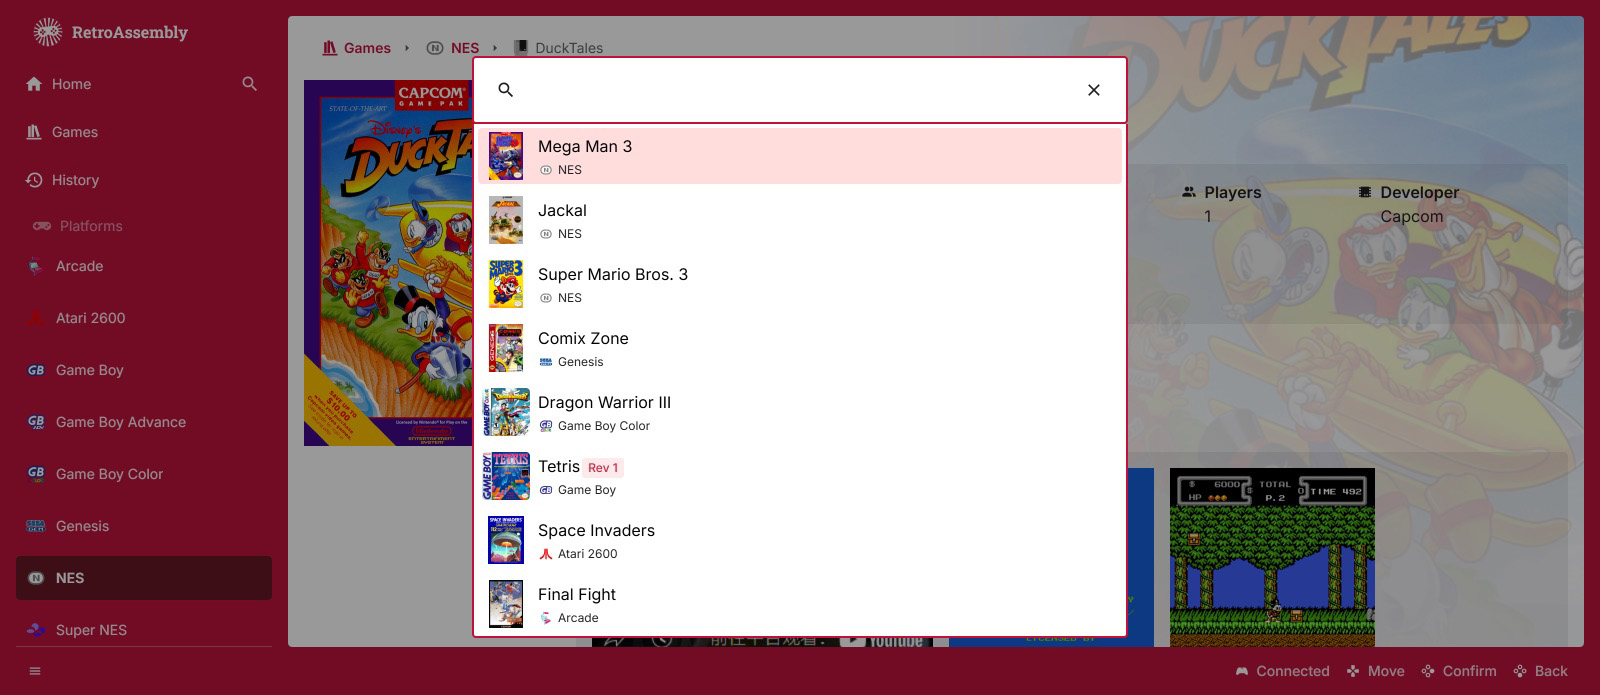Open the Comix Zone Genesis result

[799, 348]
